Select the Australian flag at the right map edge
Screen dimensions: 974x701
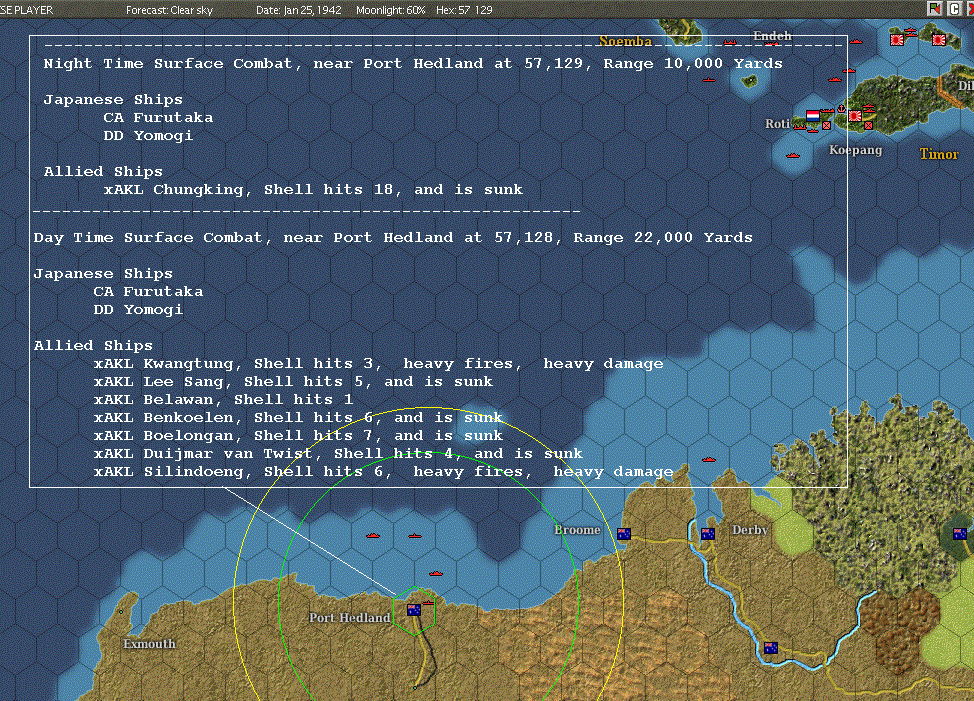point(960,533)
